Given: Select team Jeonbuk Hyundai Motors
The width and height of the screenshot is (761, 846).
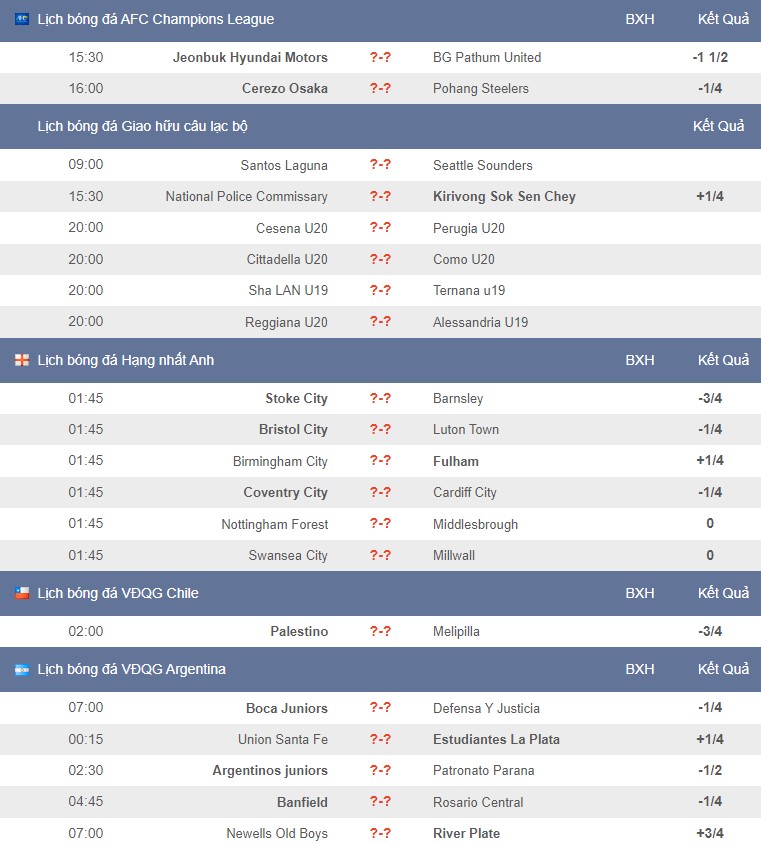Looking at the screenshot, I should 250,57.
